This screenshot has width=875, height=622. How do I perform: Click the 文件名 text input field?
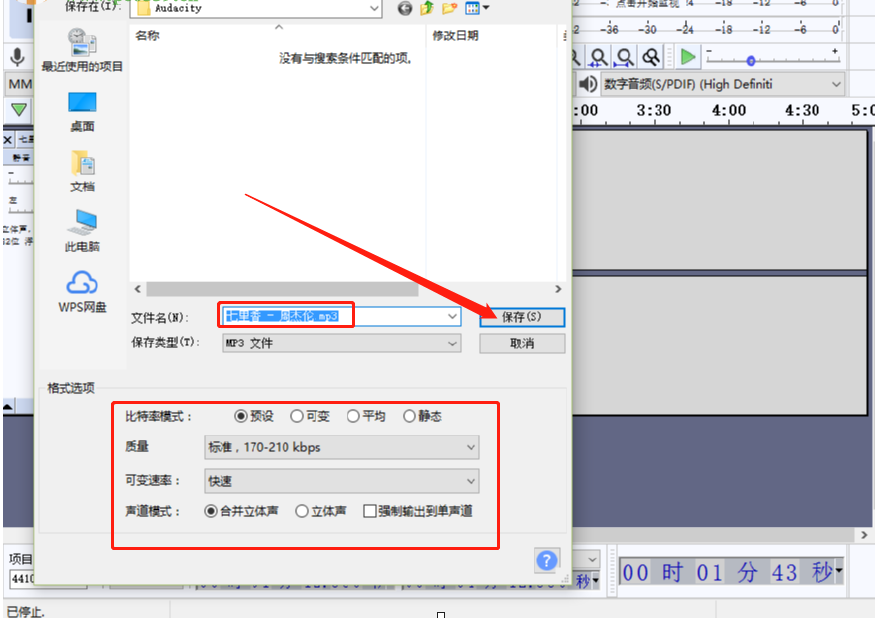click(x=342, y=316)
